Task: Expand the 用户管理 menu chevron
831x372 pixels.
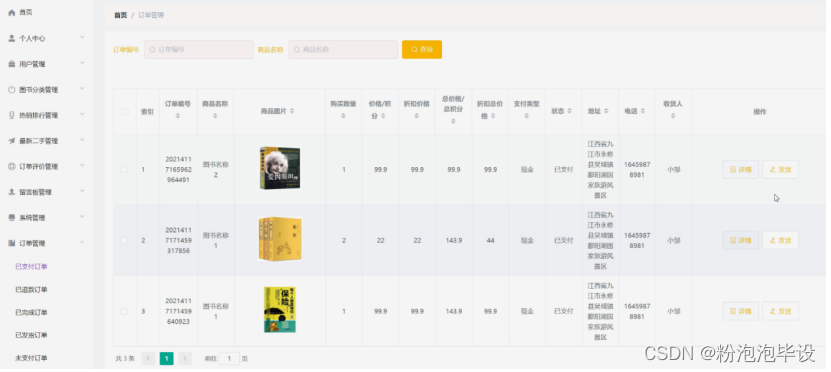Action: coord(82,63)
